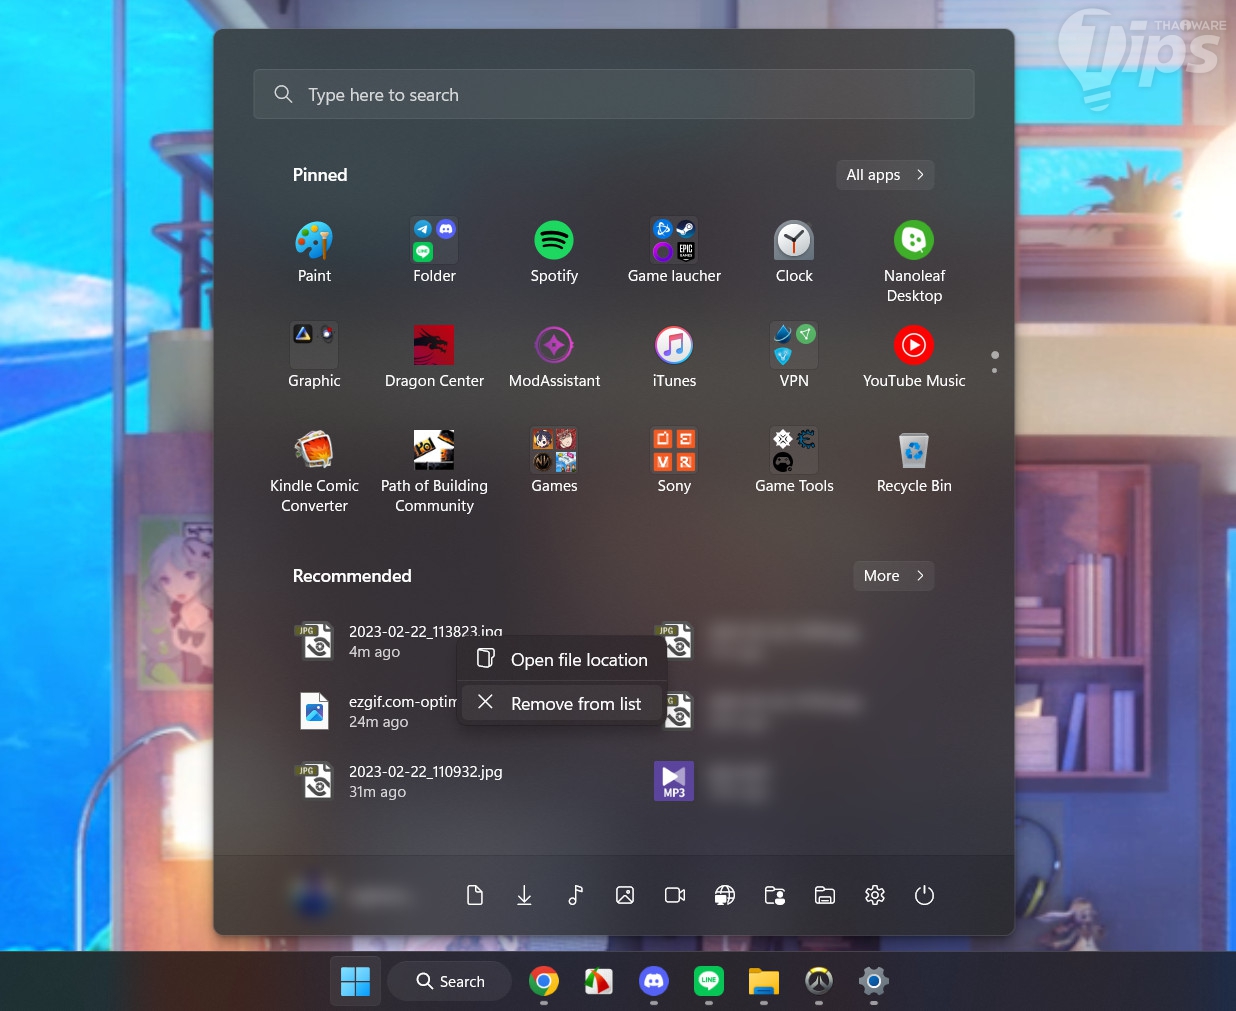Expand All apps list
Image resolution: width=1236 pixels, height=1011 pixels.
coord(885,175)
